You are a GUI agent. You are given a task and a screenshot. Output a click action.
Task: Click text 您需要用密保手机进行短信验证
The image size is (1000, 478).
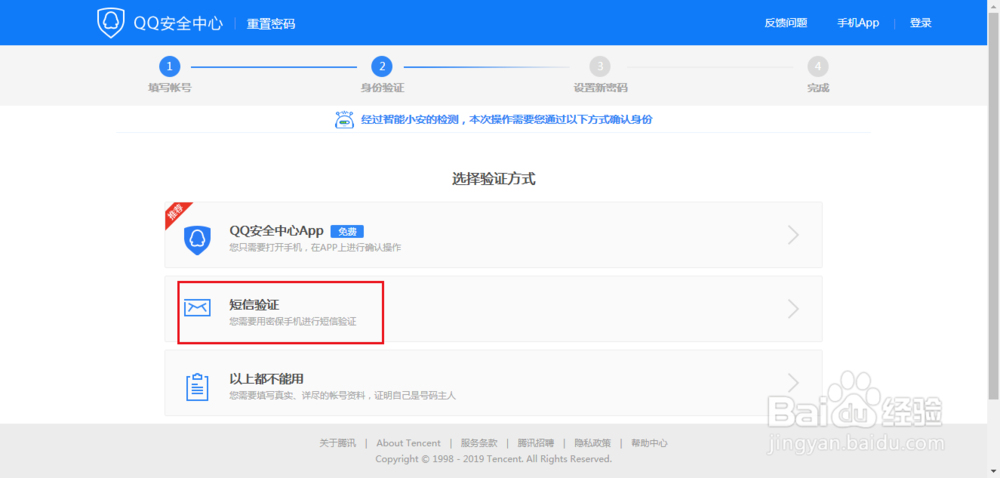[293, 322]
